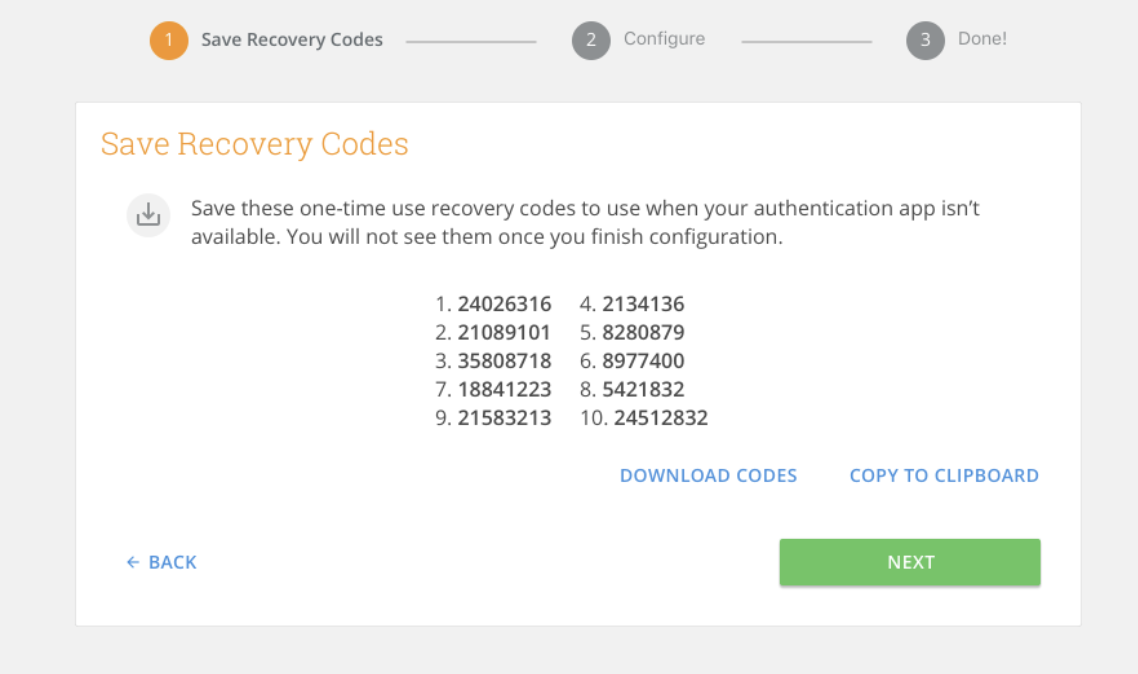The height and width of the screenshot is (674, 1138).
Task: Click the step 1 orange circle
Action: 169,41
